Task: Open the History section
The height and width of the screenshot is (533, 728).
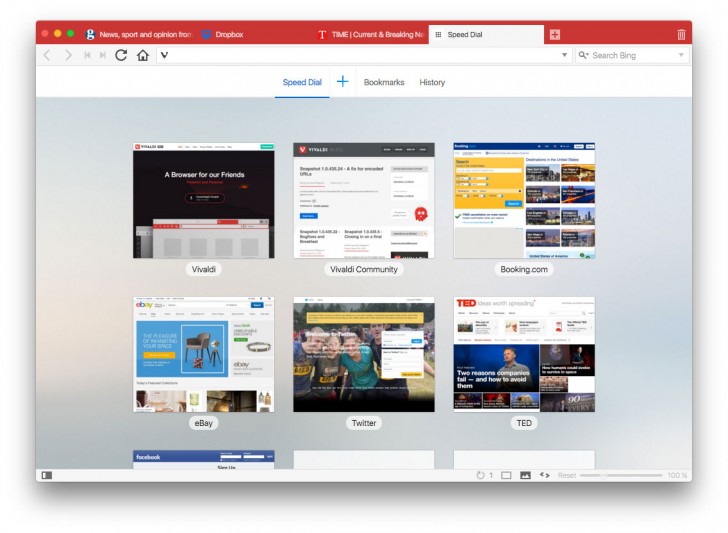Action: pos(432,82)
